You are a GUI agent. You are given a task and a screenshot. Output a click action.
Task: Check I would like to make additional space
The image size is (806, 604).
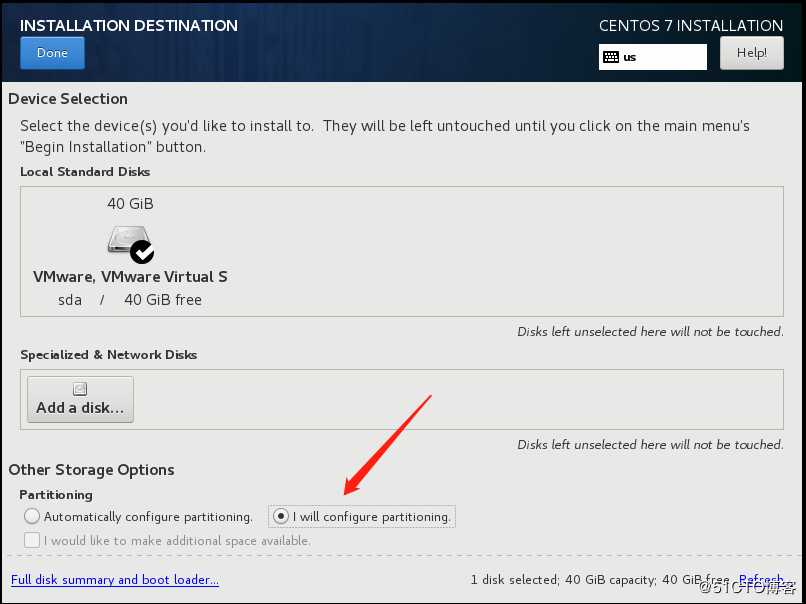point(32,540)
